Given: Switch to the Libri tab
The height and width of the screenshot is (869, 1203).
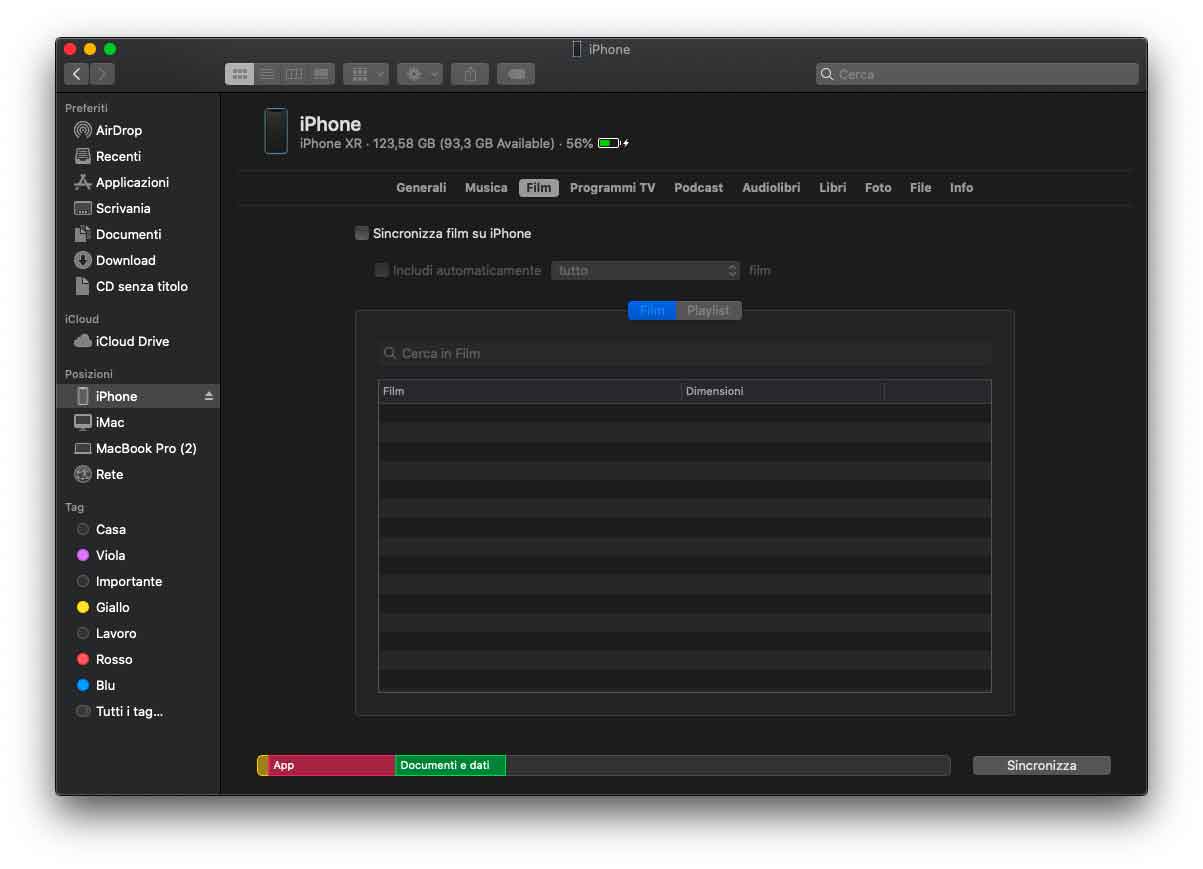Looking at the screenshot, I should pos(832,188).
